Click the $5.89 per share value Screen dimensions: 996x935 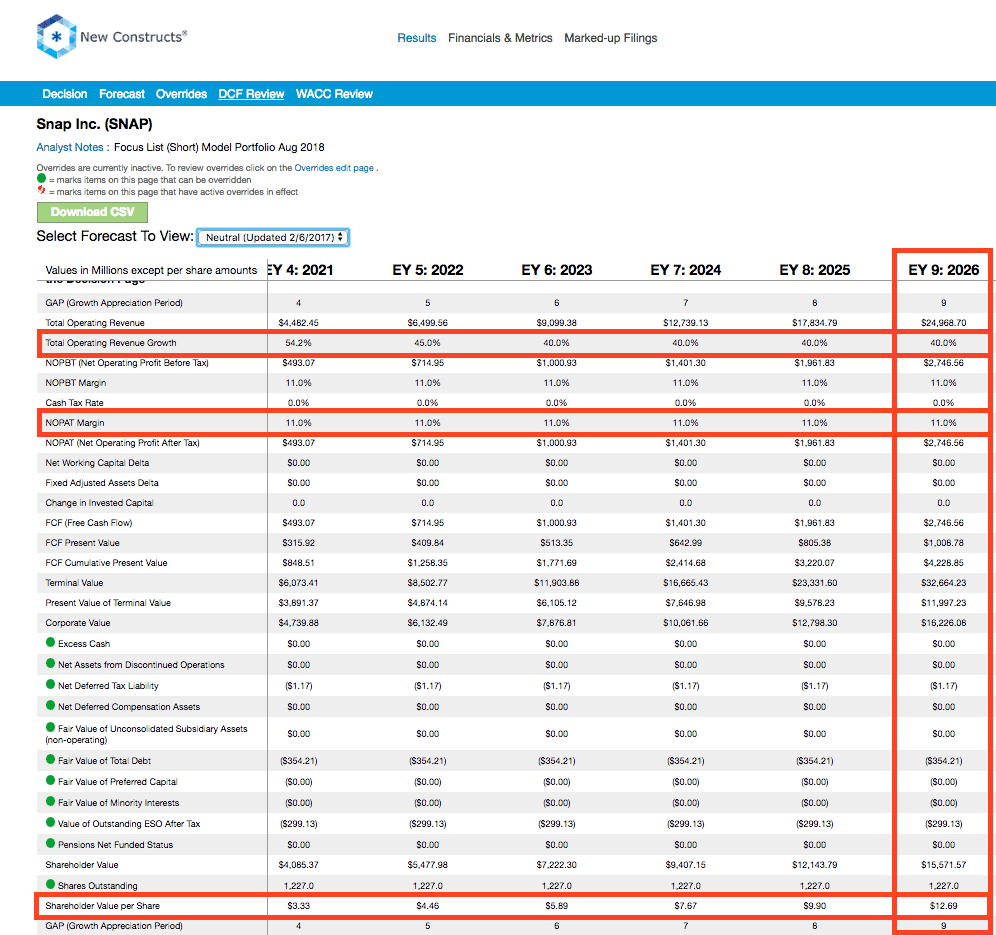pos(556,906)
